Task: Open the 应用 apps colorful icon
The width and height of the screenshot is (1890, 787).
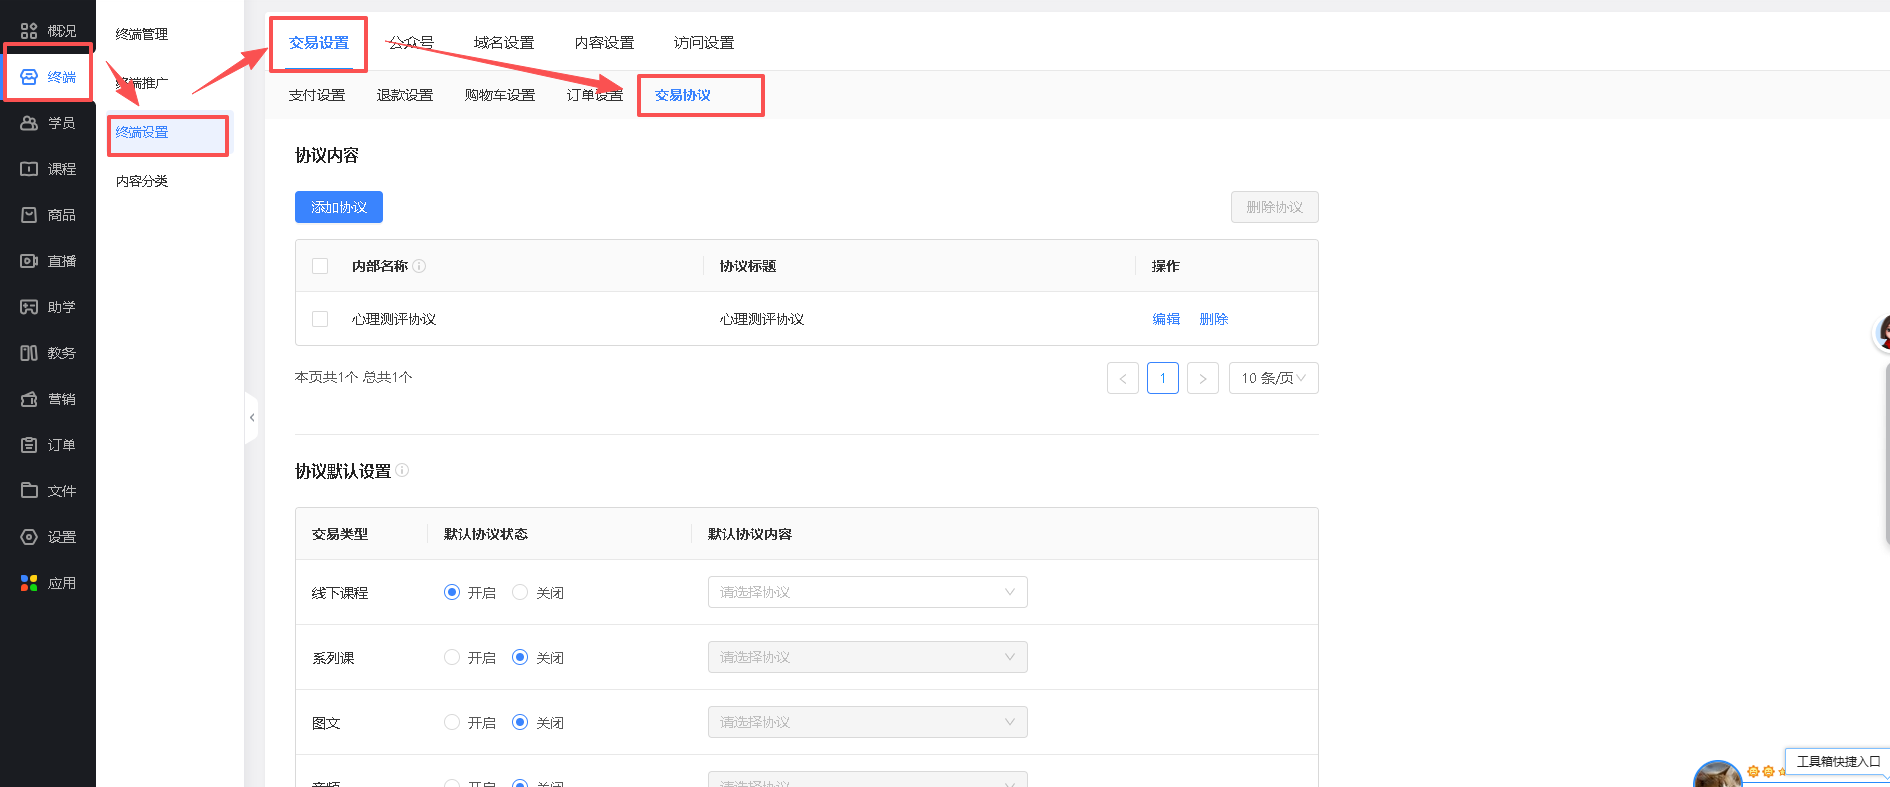Action: tap(29, 583)
